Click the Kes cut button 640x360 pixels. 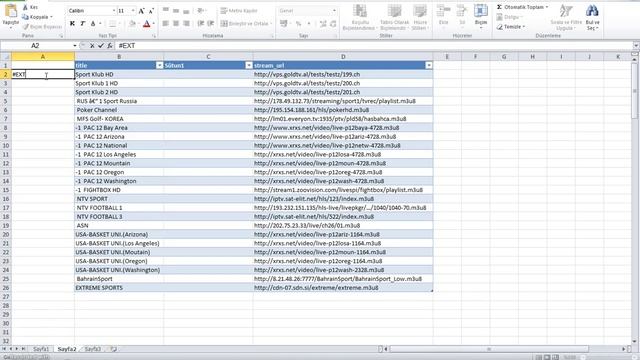30,7
